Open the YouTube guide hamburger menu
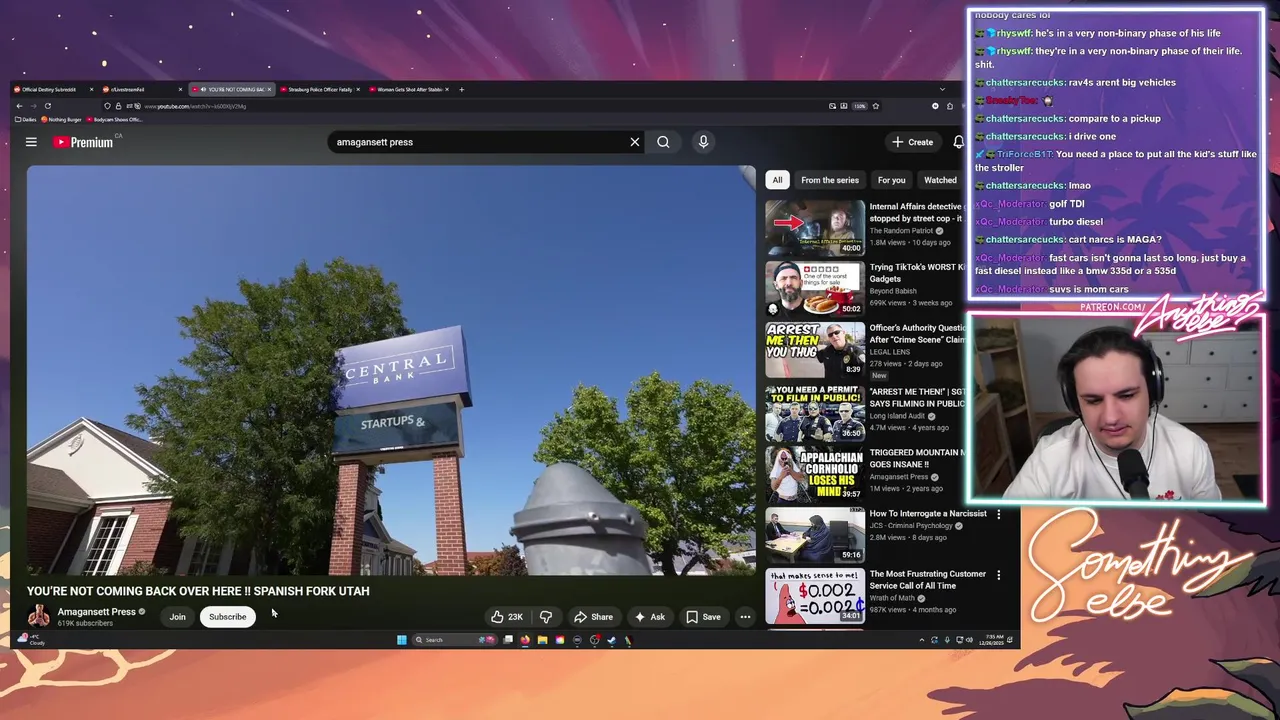This screenshot has width=1280, height=720. click(x=31, y=142)
